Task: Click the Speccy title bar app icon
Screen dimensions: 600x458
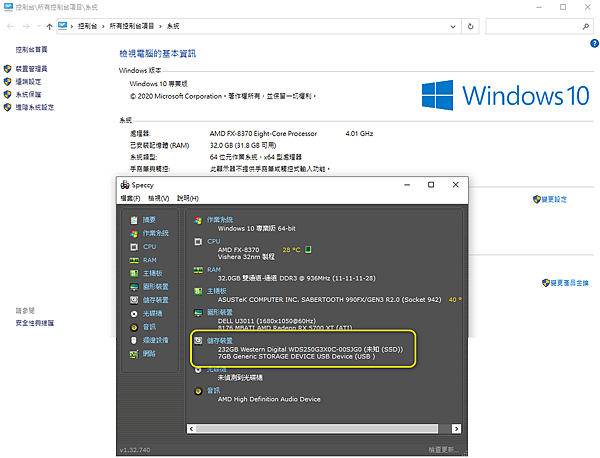Action: click(125, 185)
